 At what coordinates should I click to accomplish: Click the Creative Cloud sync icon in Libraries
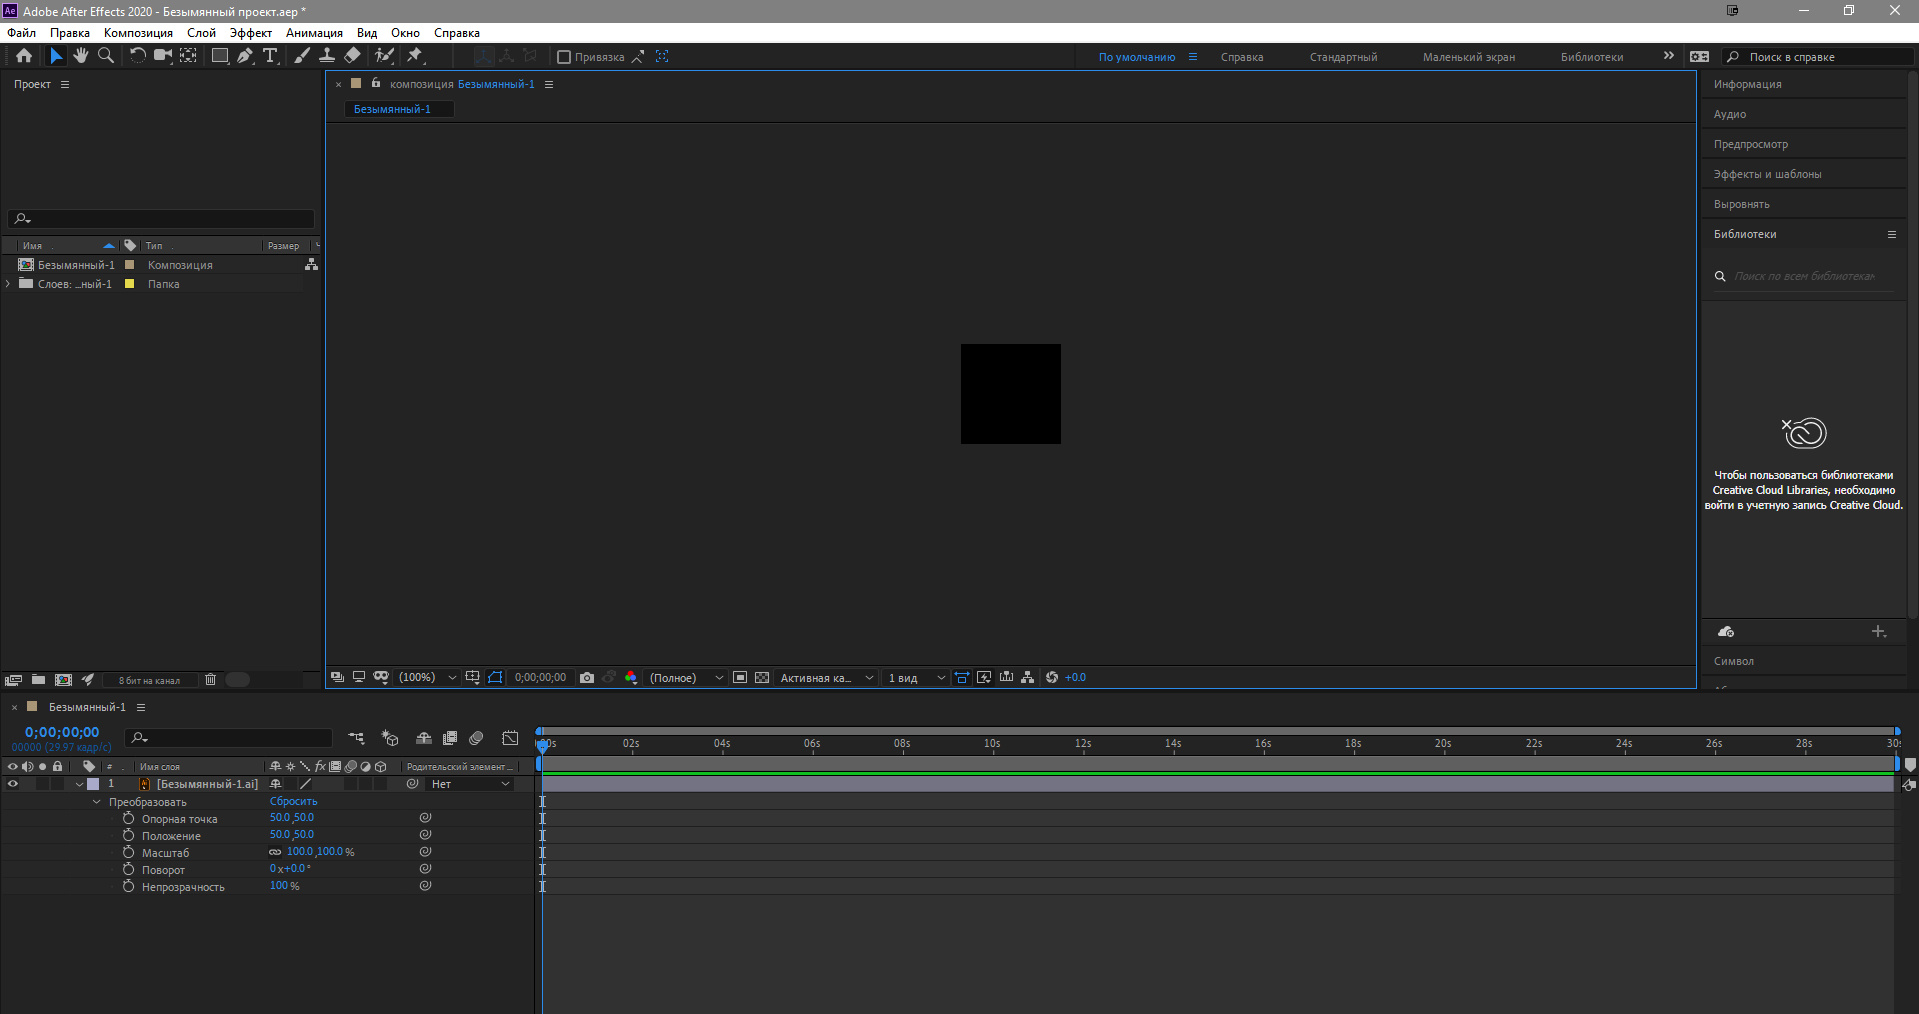(1726, 632)
